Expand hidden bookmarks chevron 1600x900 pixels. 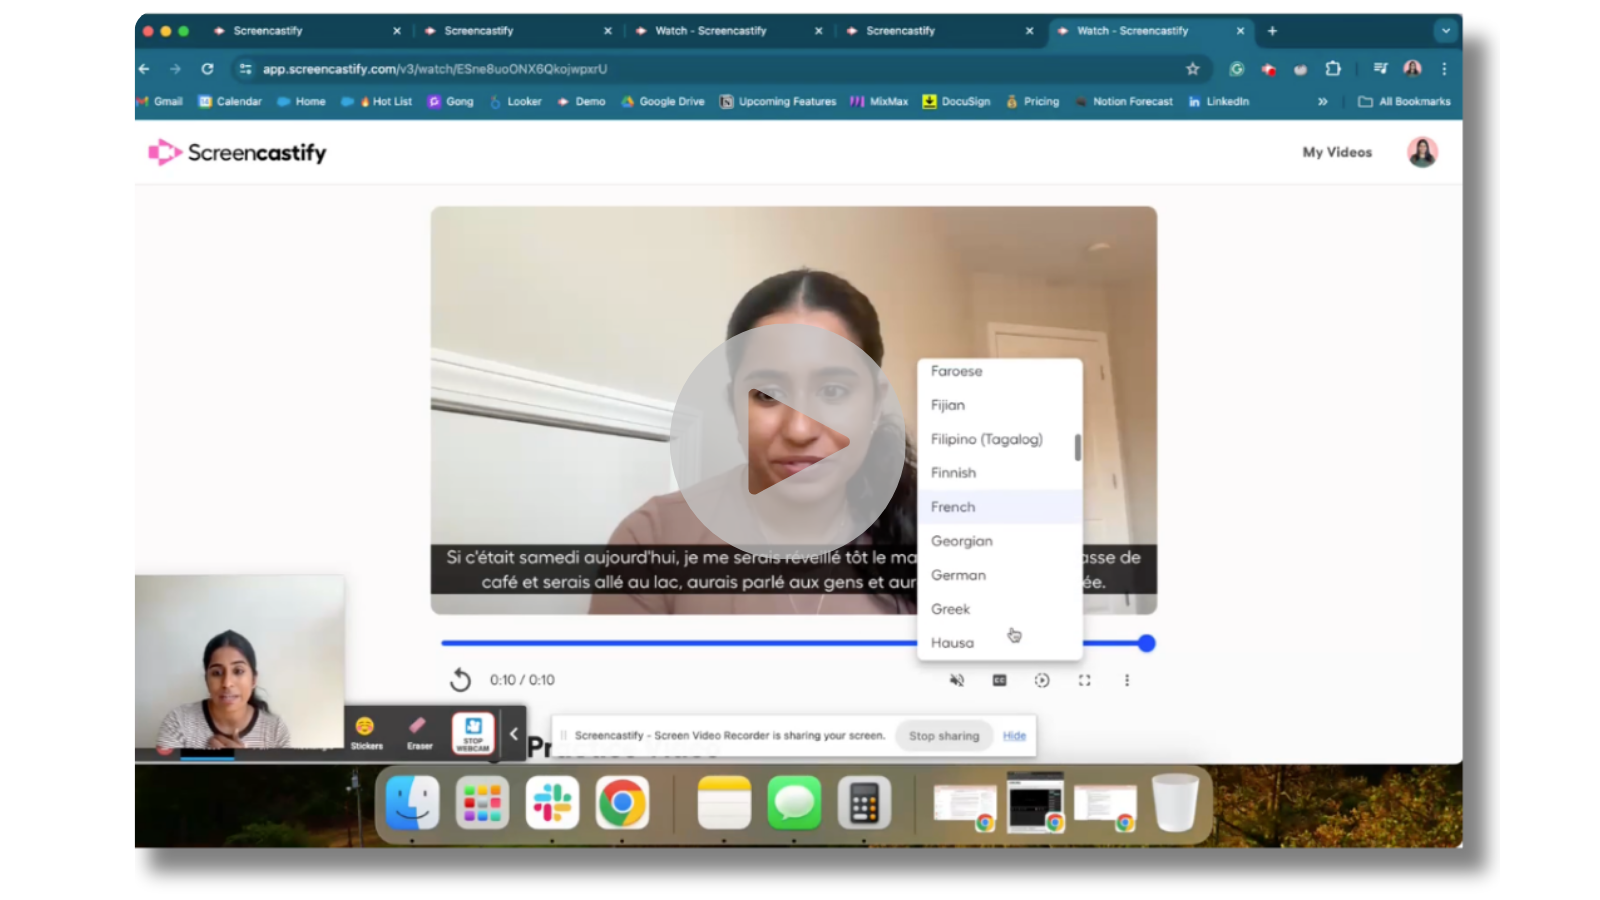point(1322,101)
